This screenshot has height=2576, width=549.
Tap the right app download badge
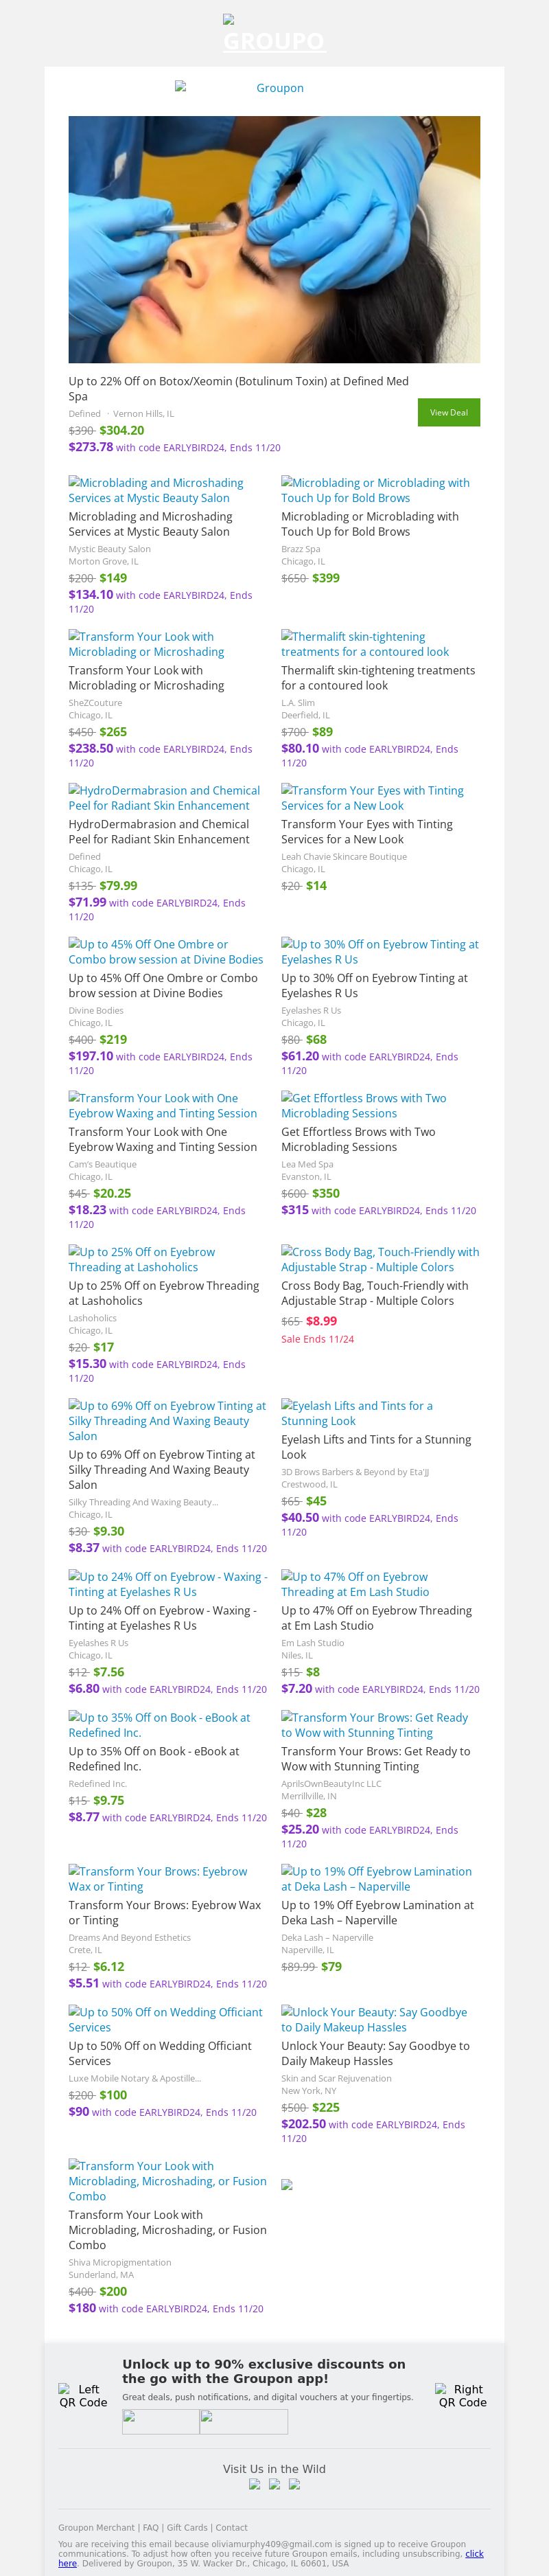coord(244,2421)
